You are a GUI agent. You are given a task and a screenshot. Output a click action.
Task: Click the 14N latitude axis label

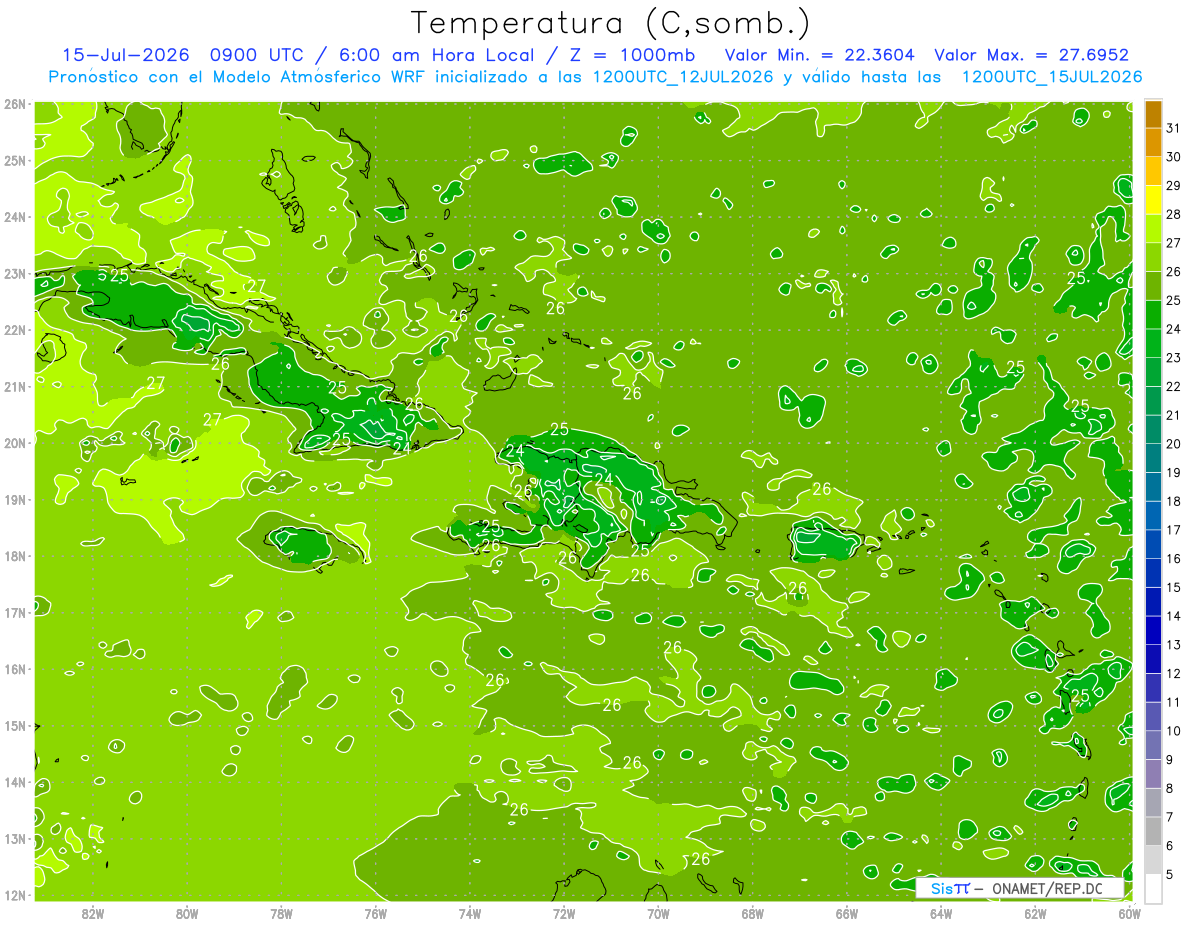(x=16, y=782)
